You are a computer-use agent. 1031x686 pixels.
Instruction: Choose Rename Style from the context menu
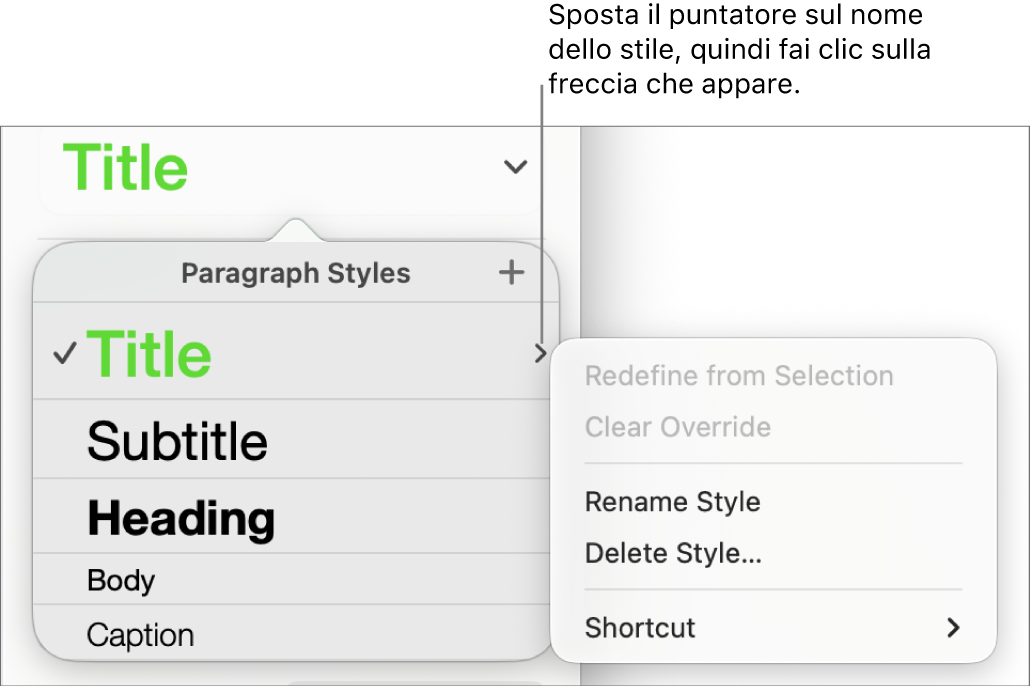[x=672, y=502]
